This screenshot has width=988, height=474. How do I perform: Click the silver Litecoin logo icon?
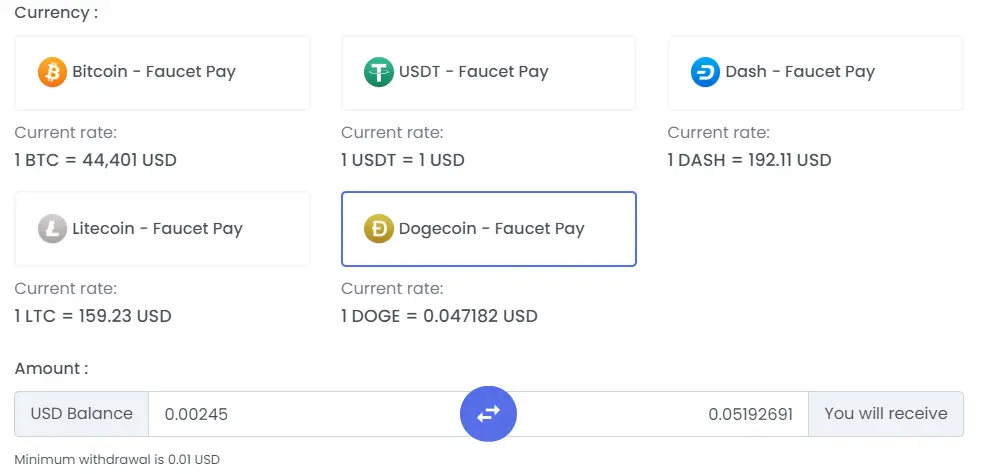52,228
